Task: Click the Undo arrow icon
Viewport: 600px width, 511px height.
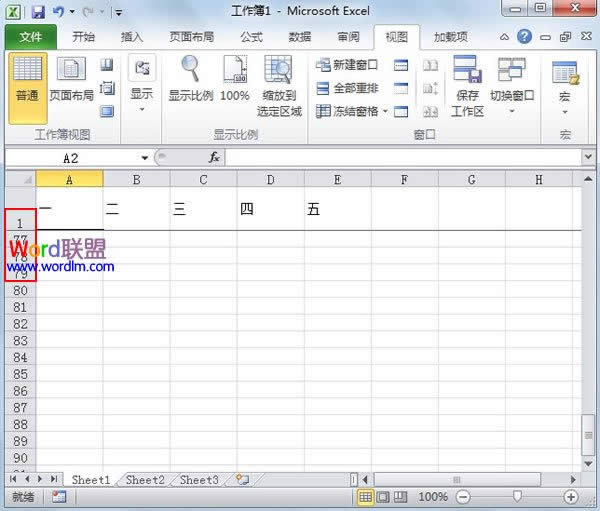Action: (x=59, y=12)
